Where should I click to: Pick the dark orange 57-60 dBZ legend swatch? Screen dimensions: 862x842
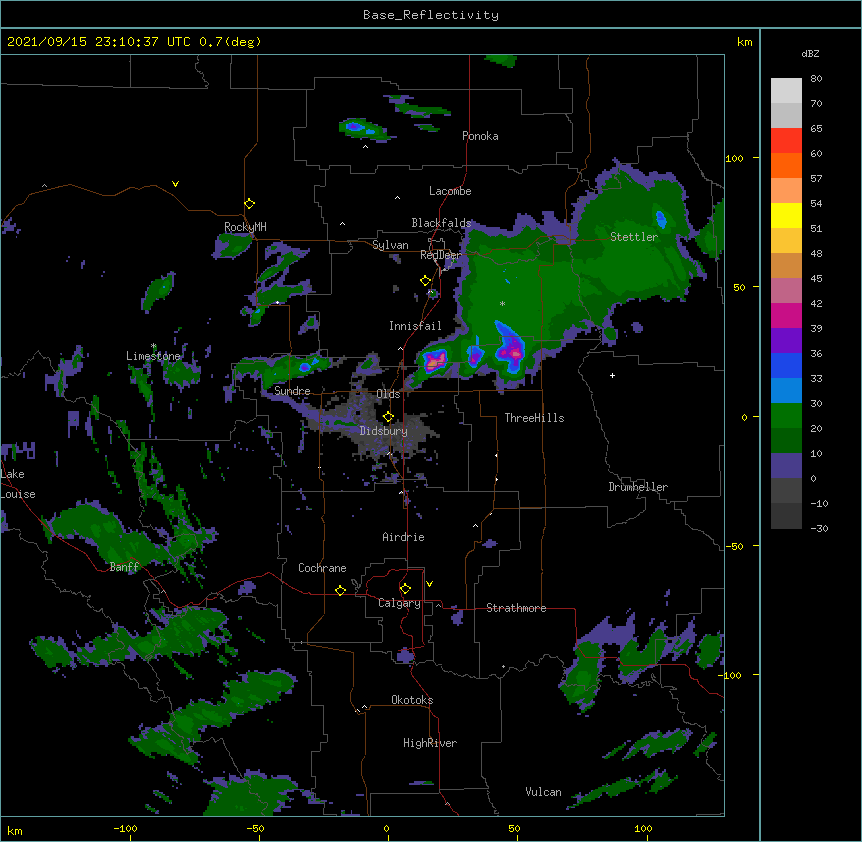[786, 165]
